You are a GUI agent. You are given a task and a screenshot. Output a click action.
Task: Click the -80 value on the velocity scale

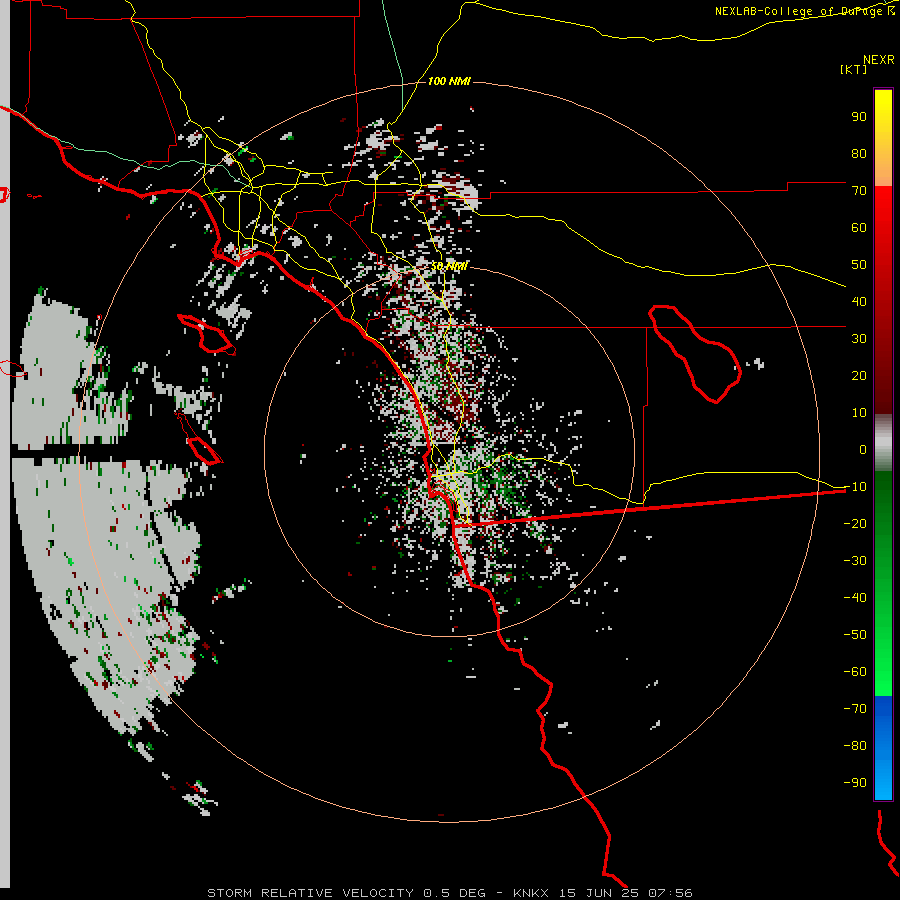coord(855,746)
